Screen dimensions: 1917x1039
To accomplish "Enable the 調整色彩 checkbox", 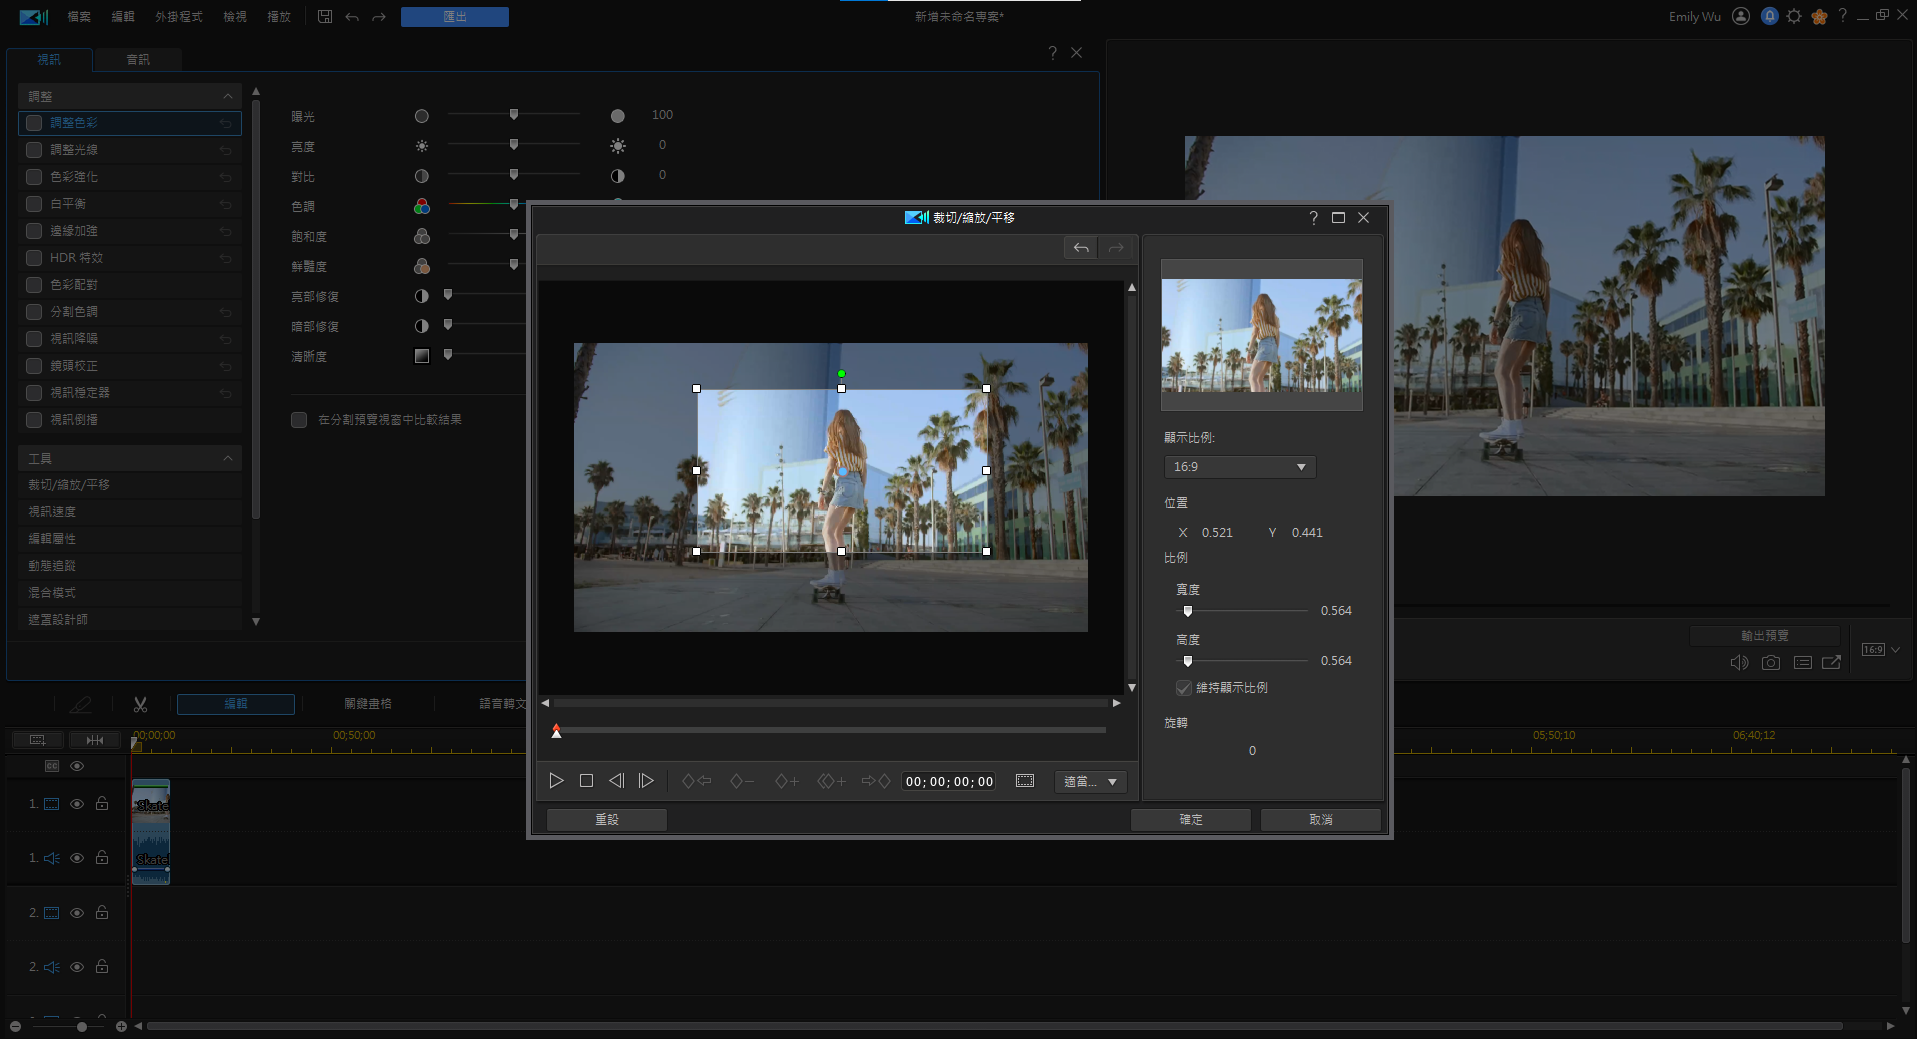I will click(x=34, y=123).
